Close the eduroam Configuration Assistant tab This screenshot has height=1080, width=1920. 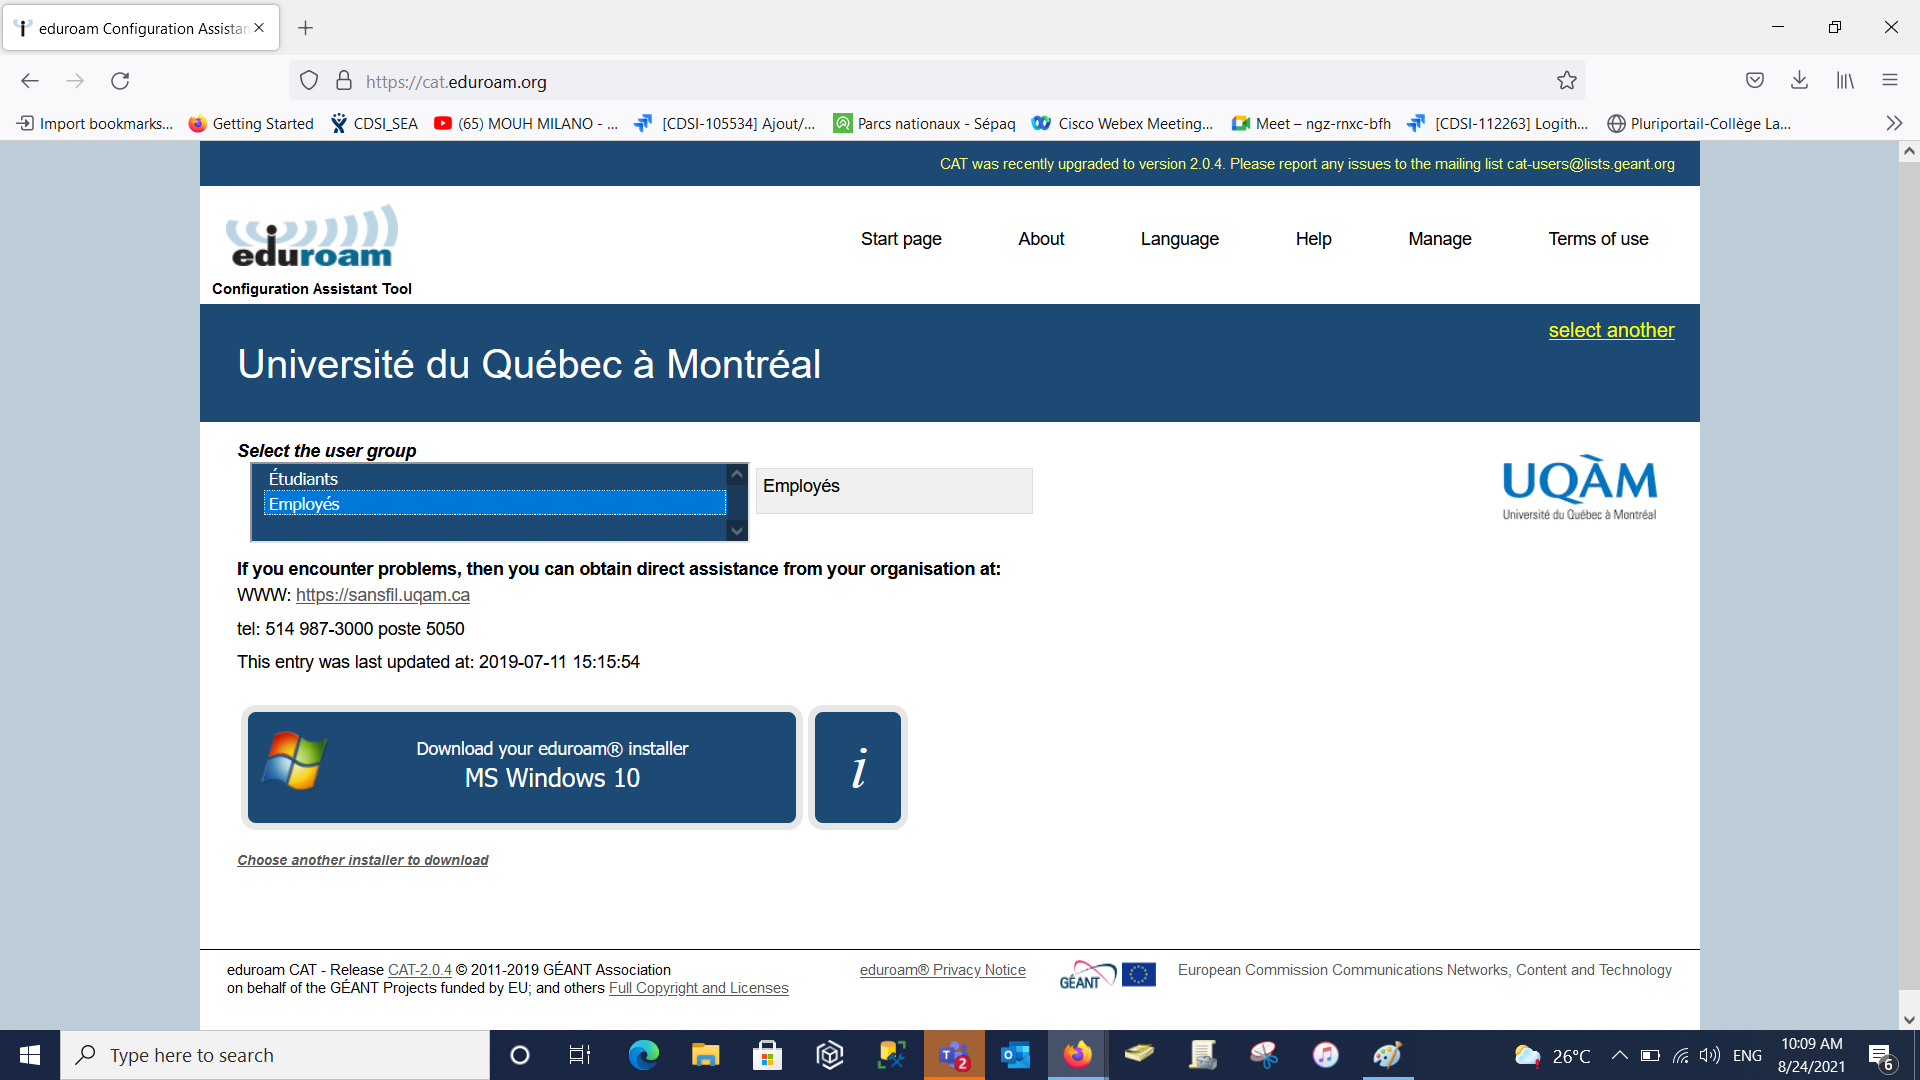pyautogui.click(x=259, y=28)
